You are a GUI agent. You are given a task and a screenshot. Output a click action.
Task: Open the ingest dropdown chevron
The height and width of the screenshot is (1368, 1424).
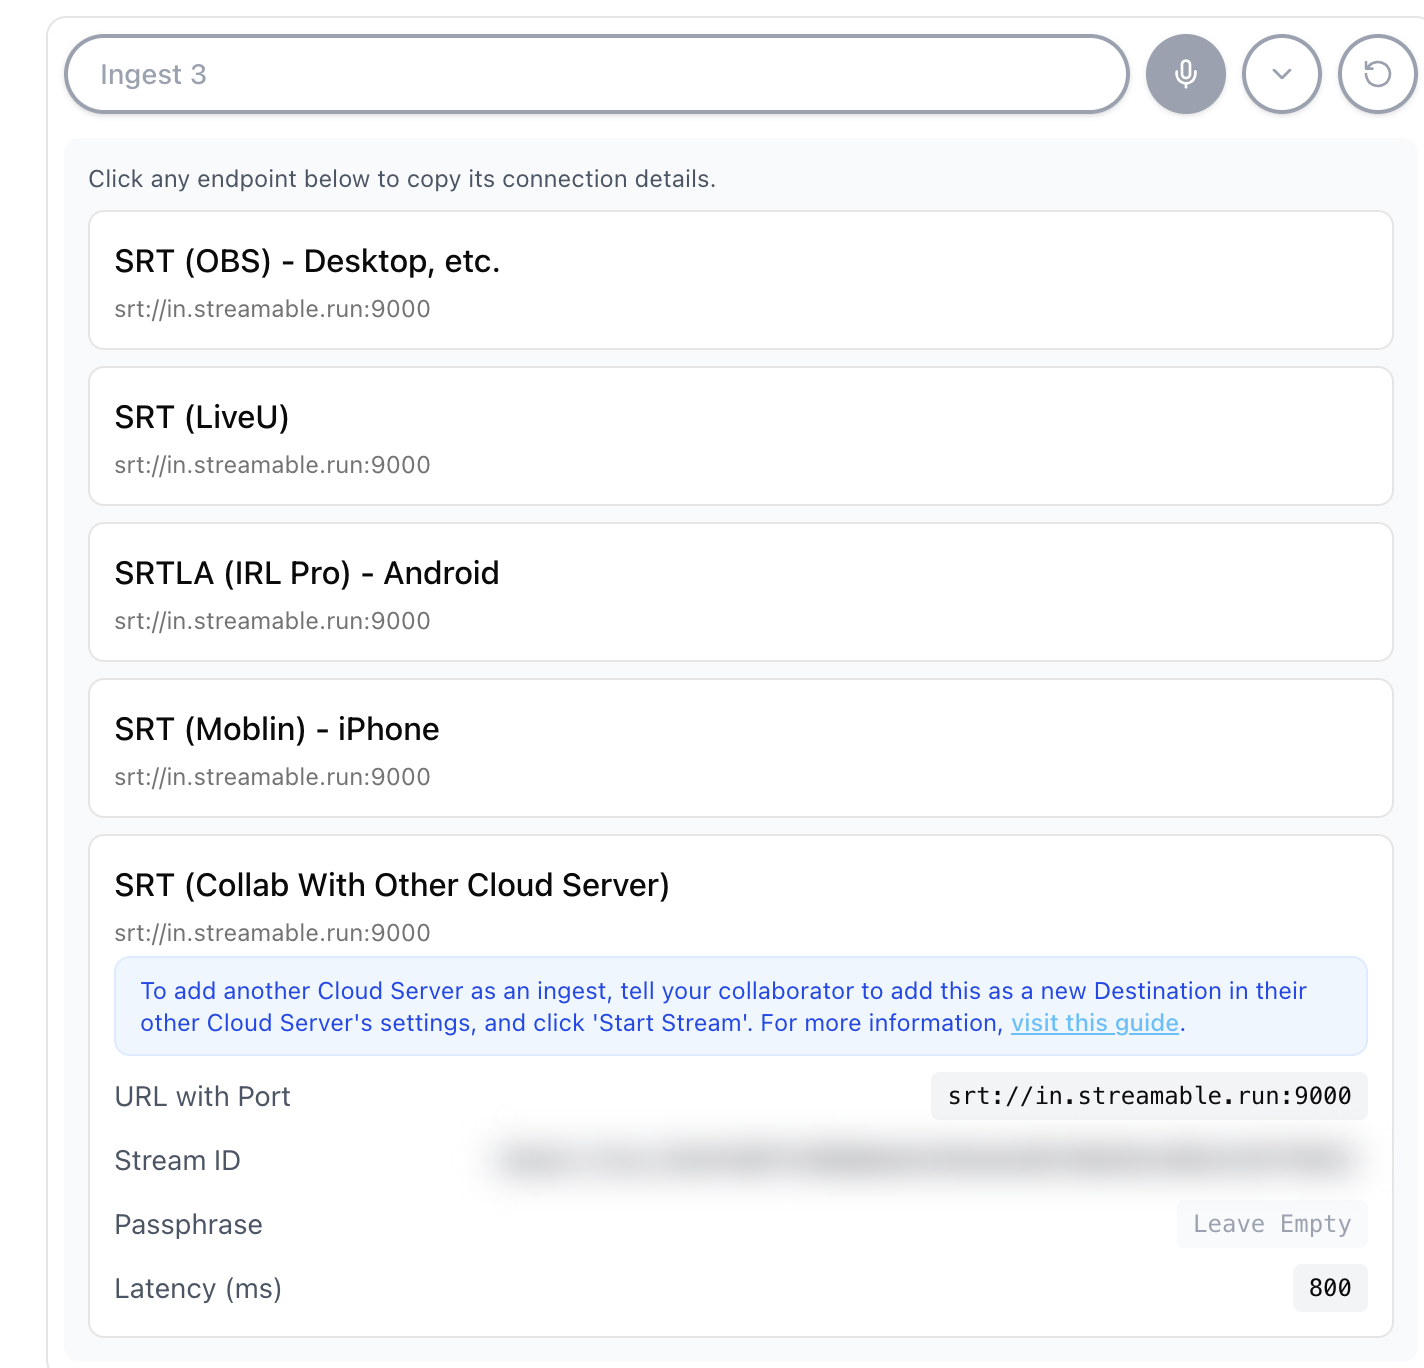[x=1281, y=73]
